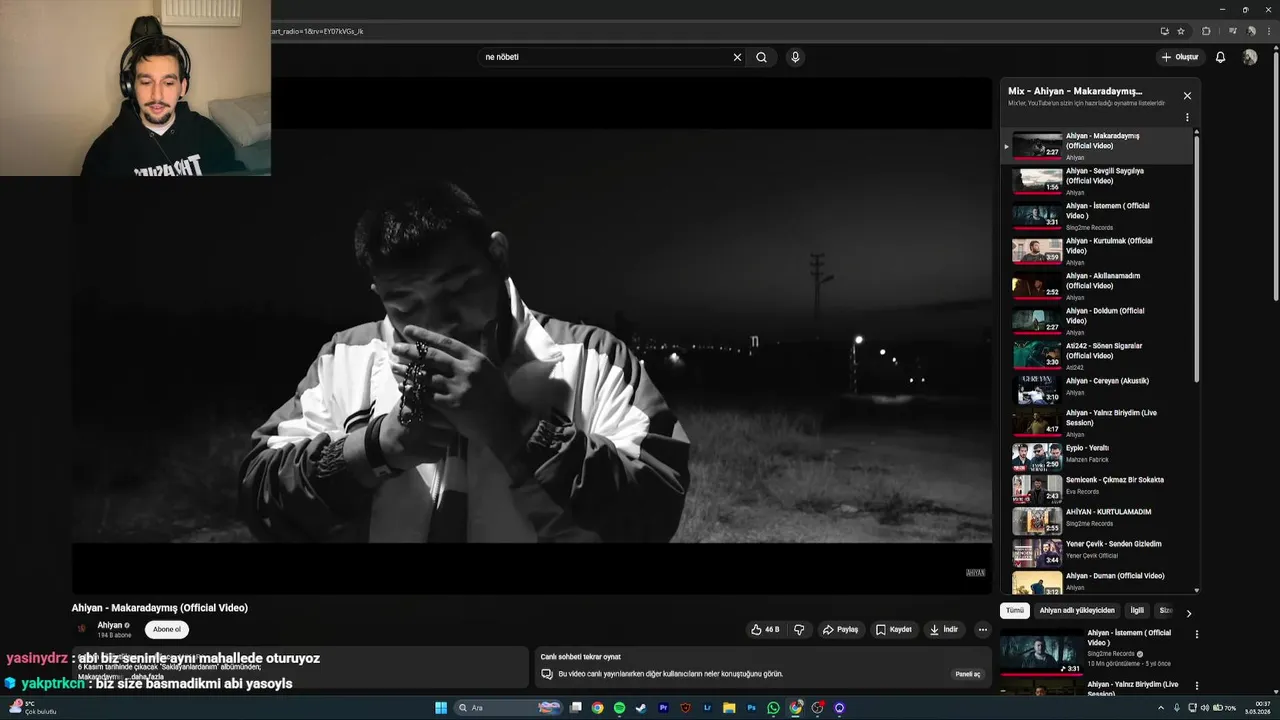The image size is (1280, 720).
Task: Open Chrome extensions puzzle icon
Action: point(1206,31)
